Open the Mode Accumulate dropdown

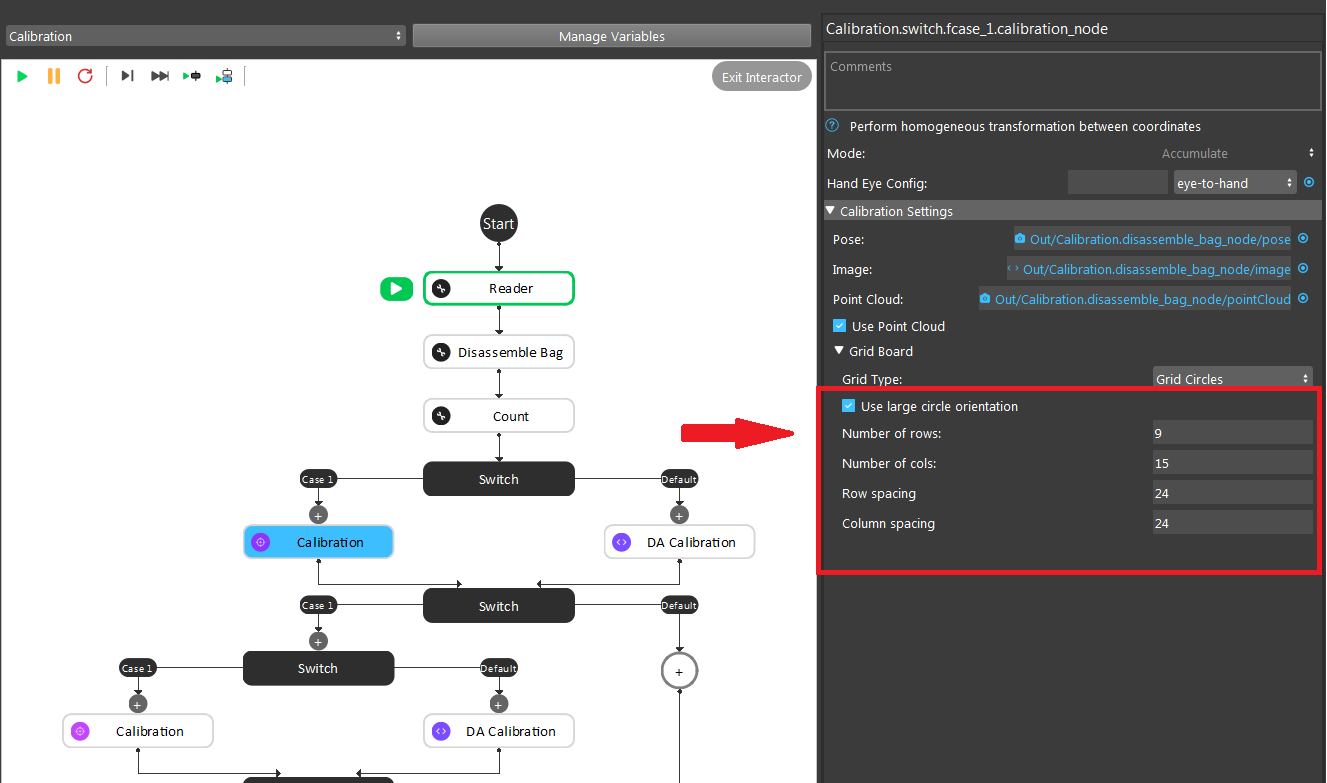[1238, 153]
